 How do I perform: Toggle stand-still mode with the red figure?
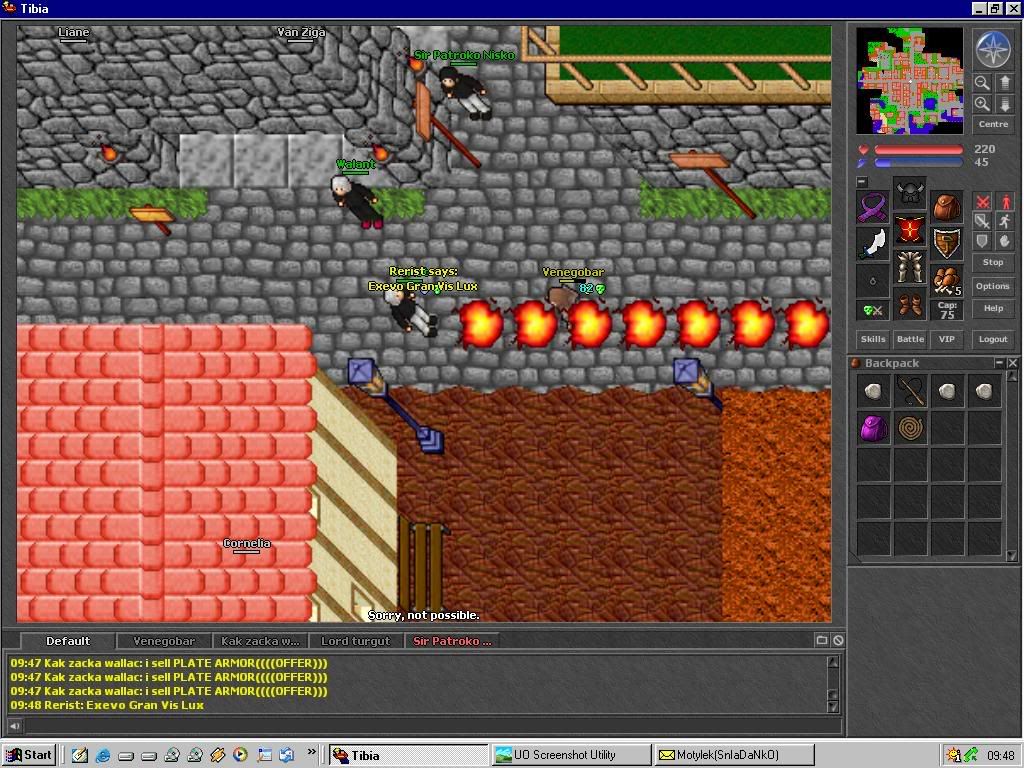(1004, 202)
